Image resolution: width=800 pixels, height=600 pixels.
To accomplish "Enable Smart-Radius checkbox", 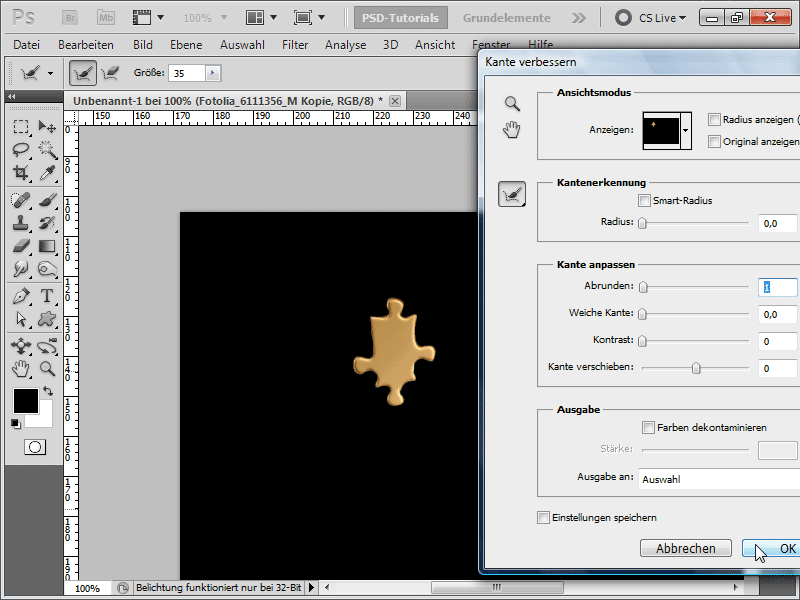I will (x=644, y=201).
